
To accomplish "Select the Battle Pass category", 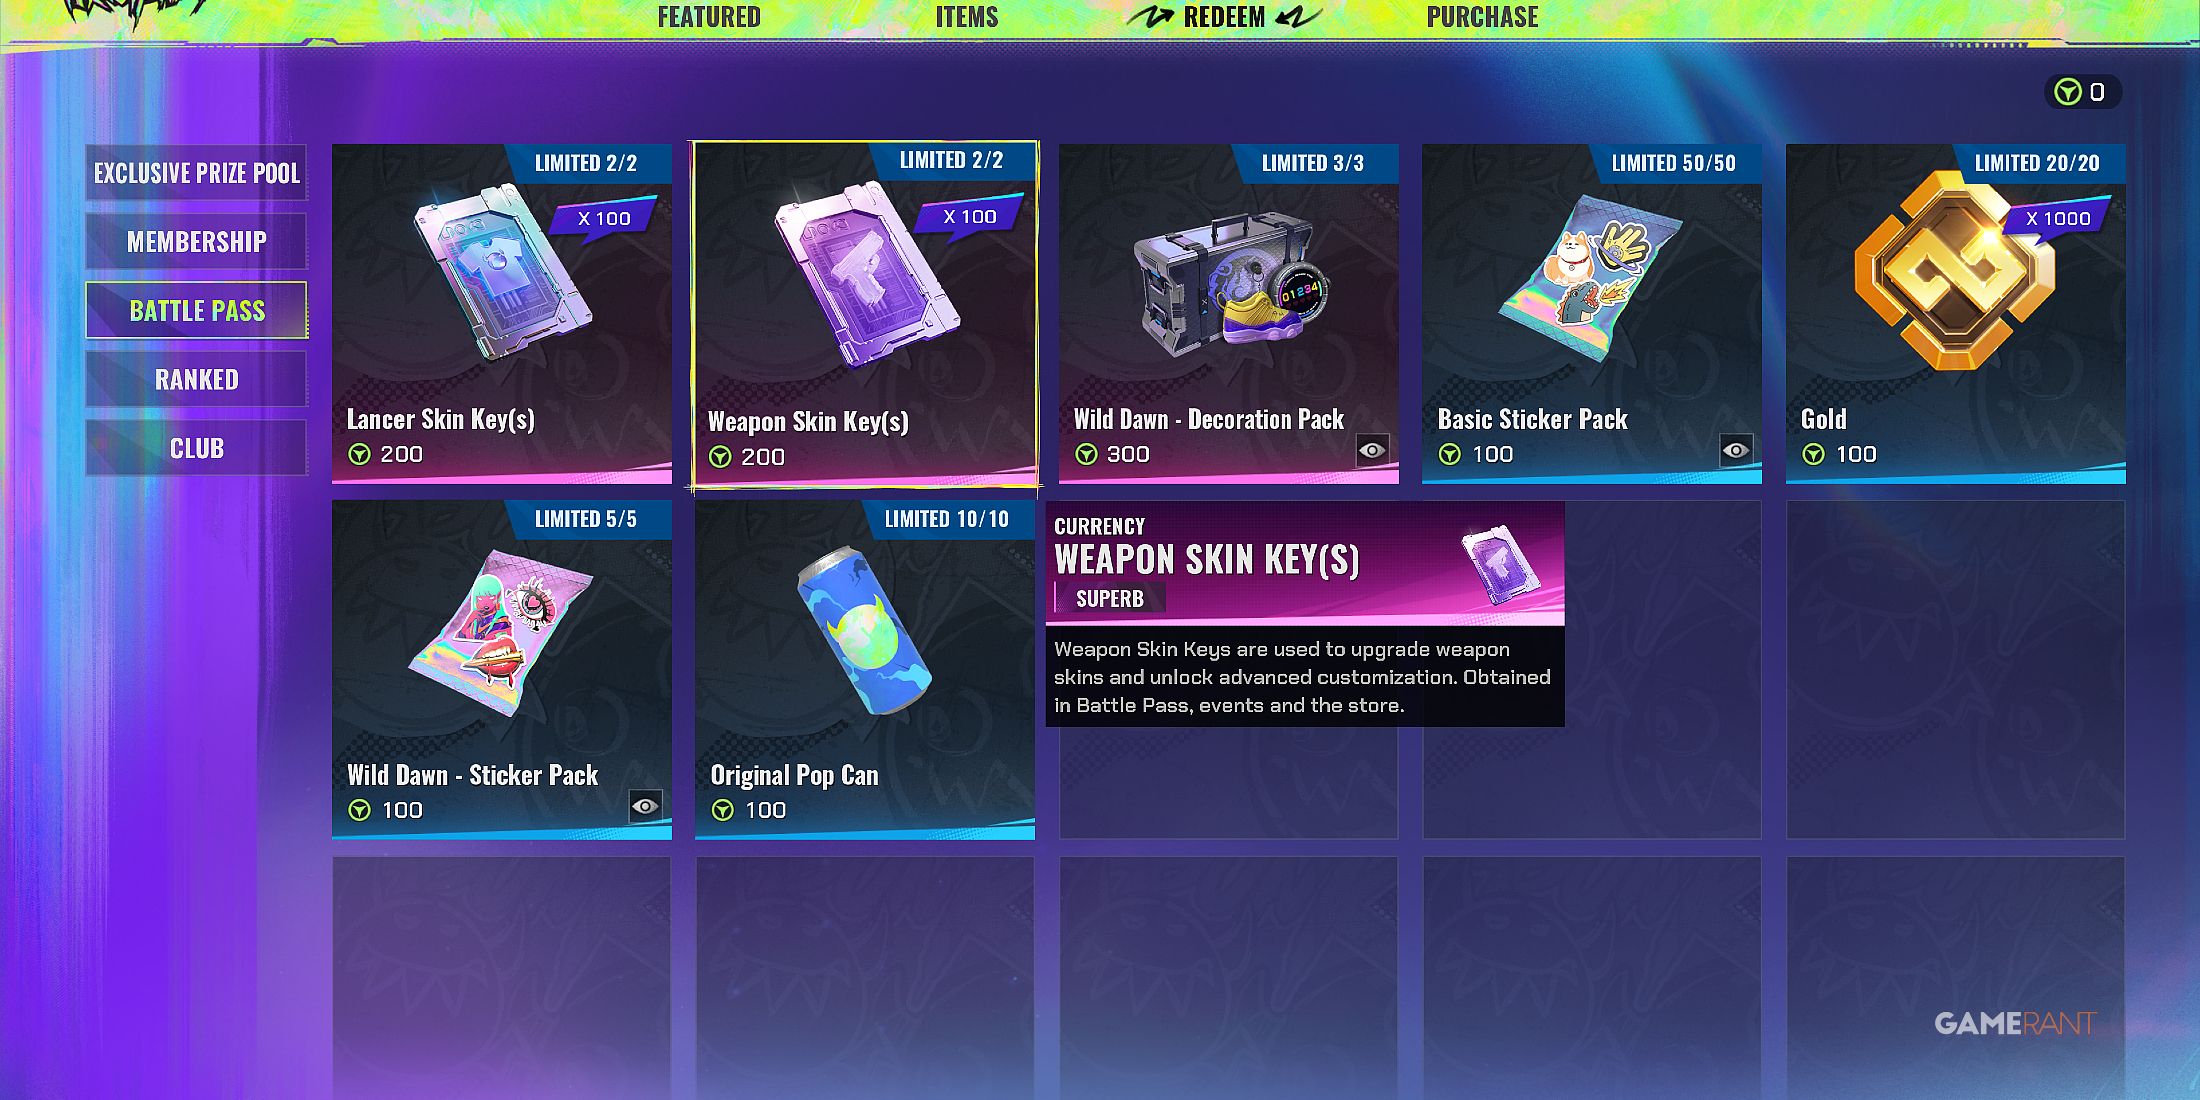I will (x=197, y=310).
